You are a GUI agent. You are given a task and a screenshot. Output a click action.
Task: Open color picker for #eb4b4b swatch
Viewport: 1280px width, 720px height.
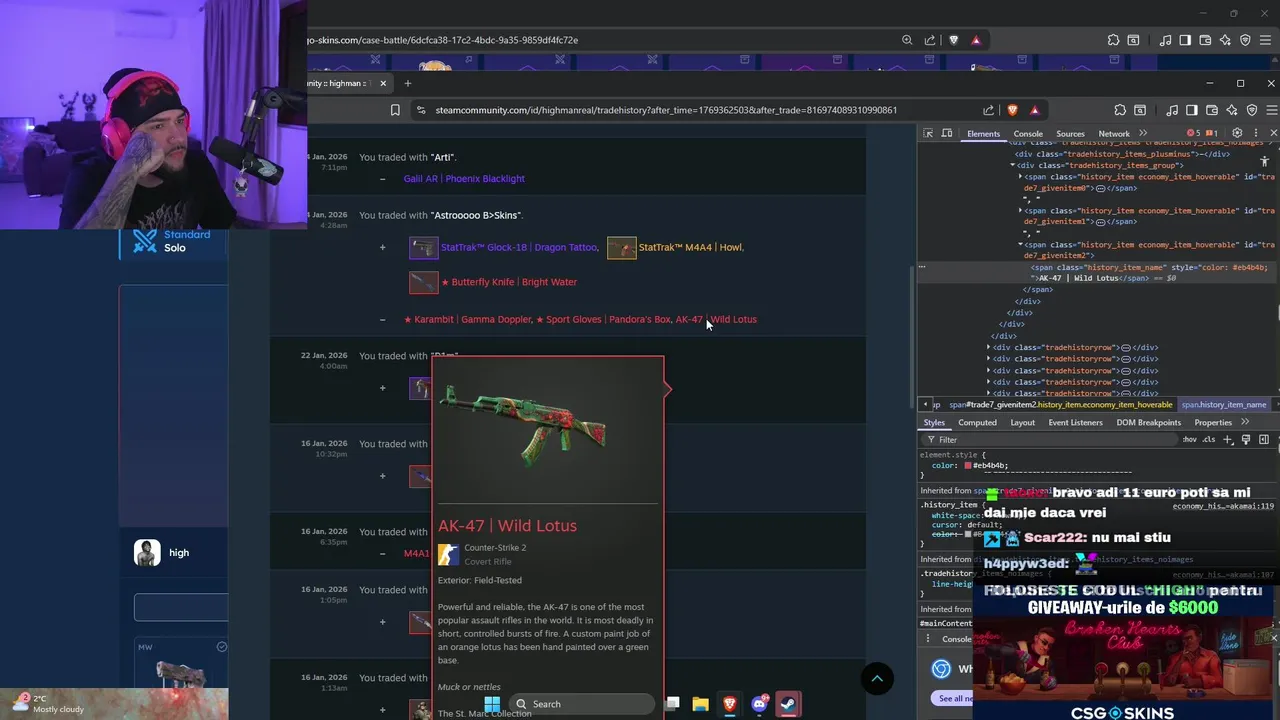tap(968, 466)
